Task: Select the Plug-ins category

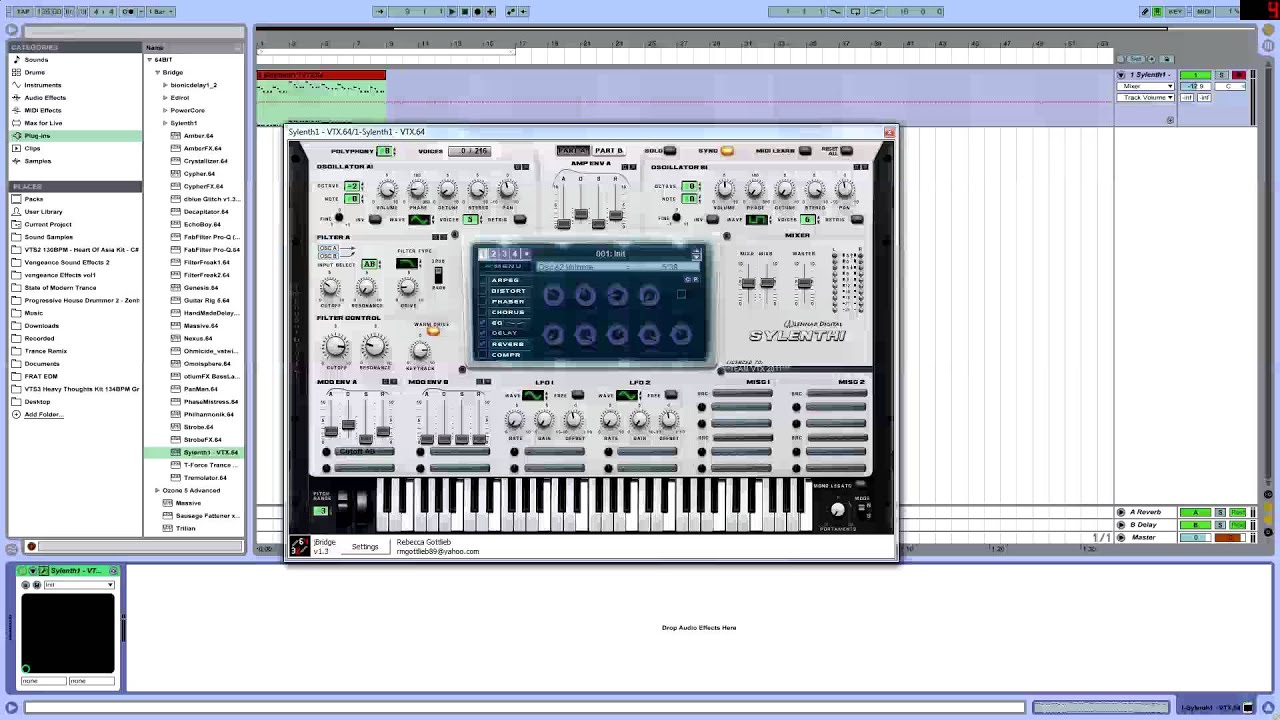Action: click(37, 135)
